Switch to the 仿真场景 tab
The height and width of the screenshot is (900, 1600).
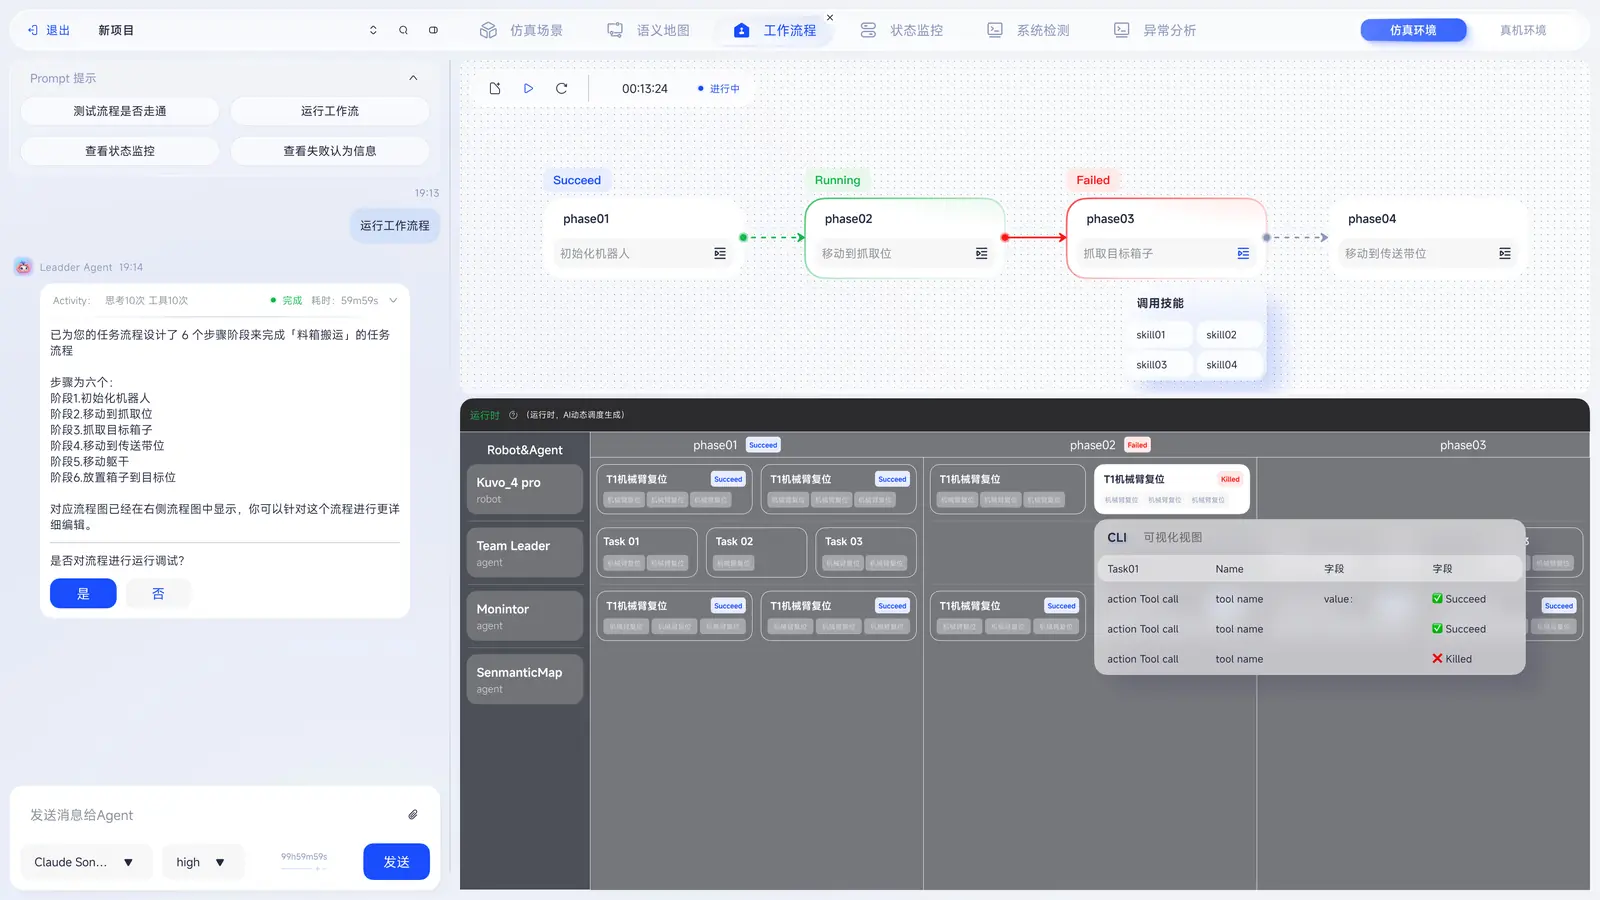click(520, 30)
